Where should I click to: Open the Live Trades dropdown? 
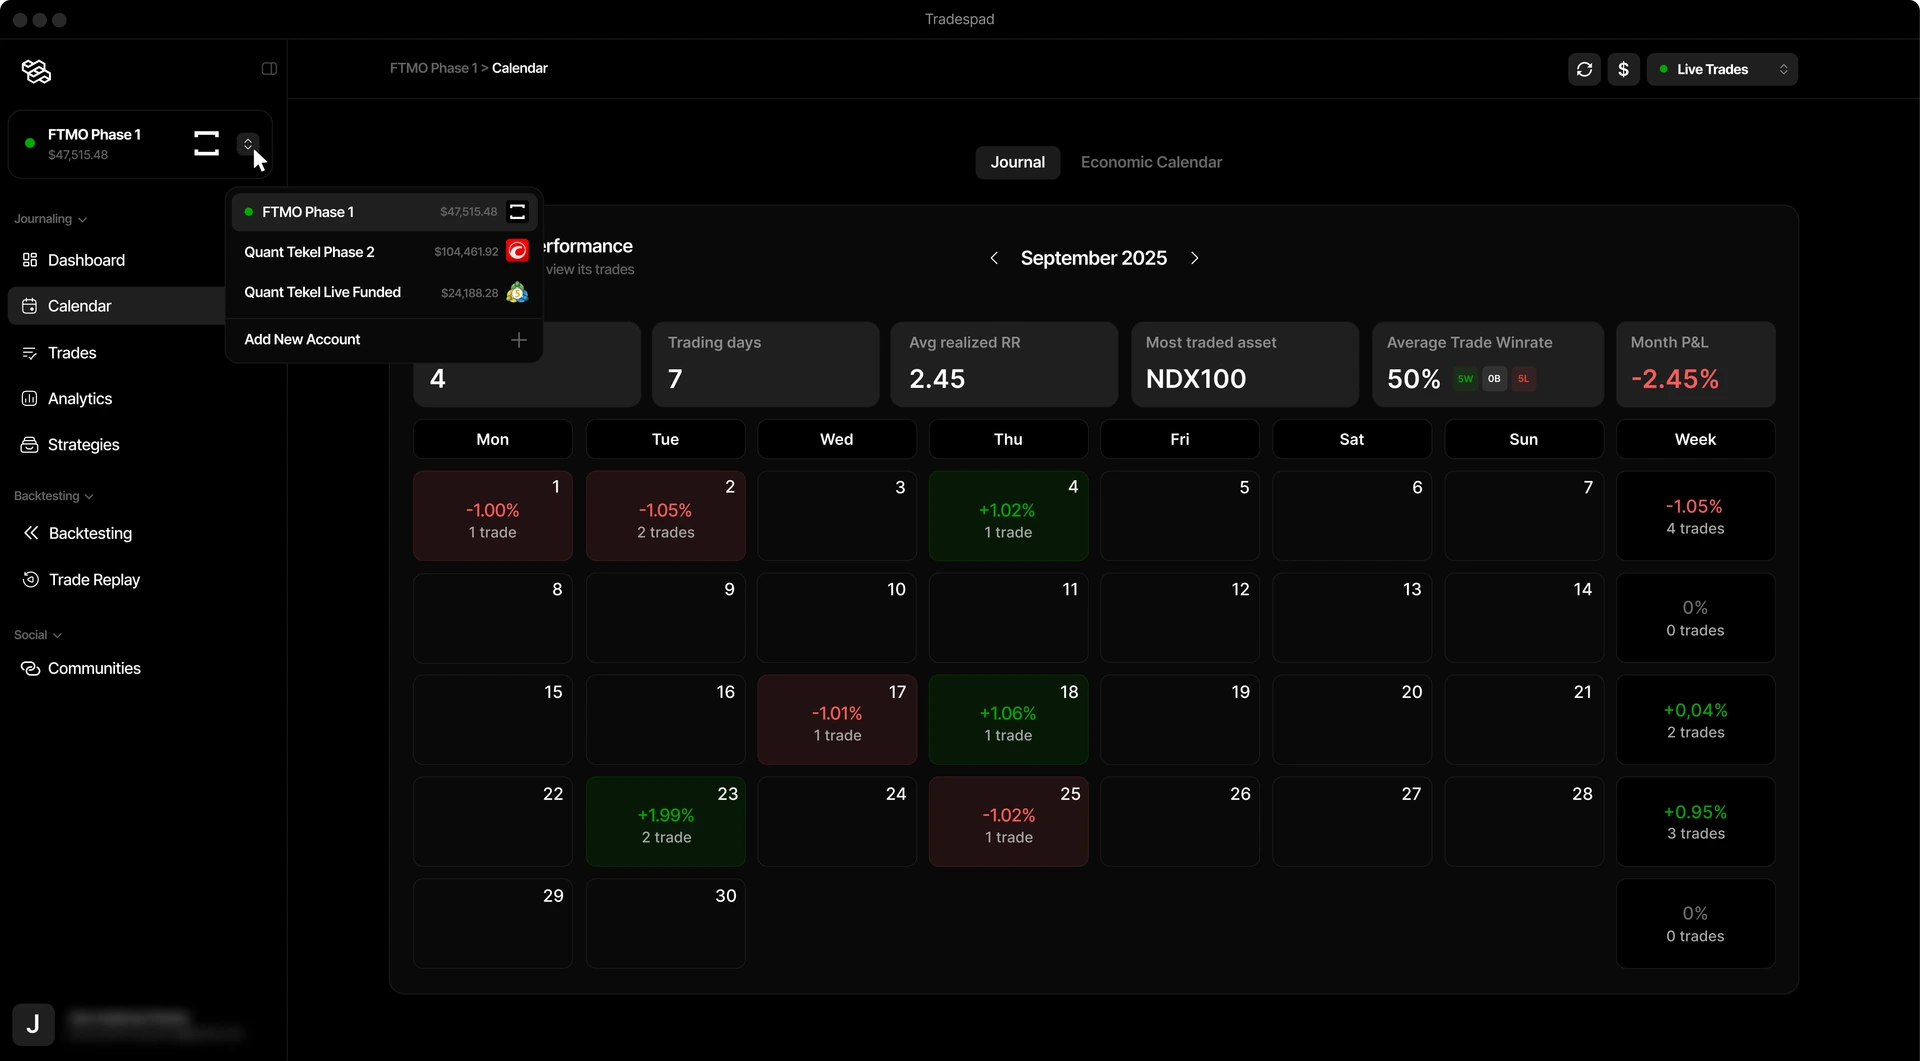1722,69
